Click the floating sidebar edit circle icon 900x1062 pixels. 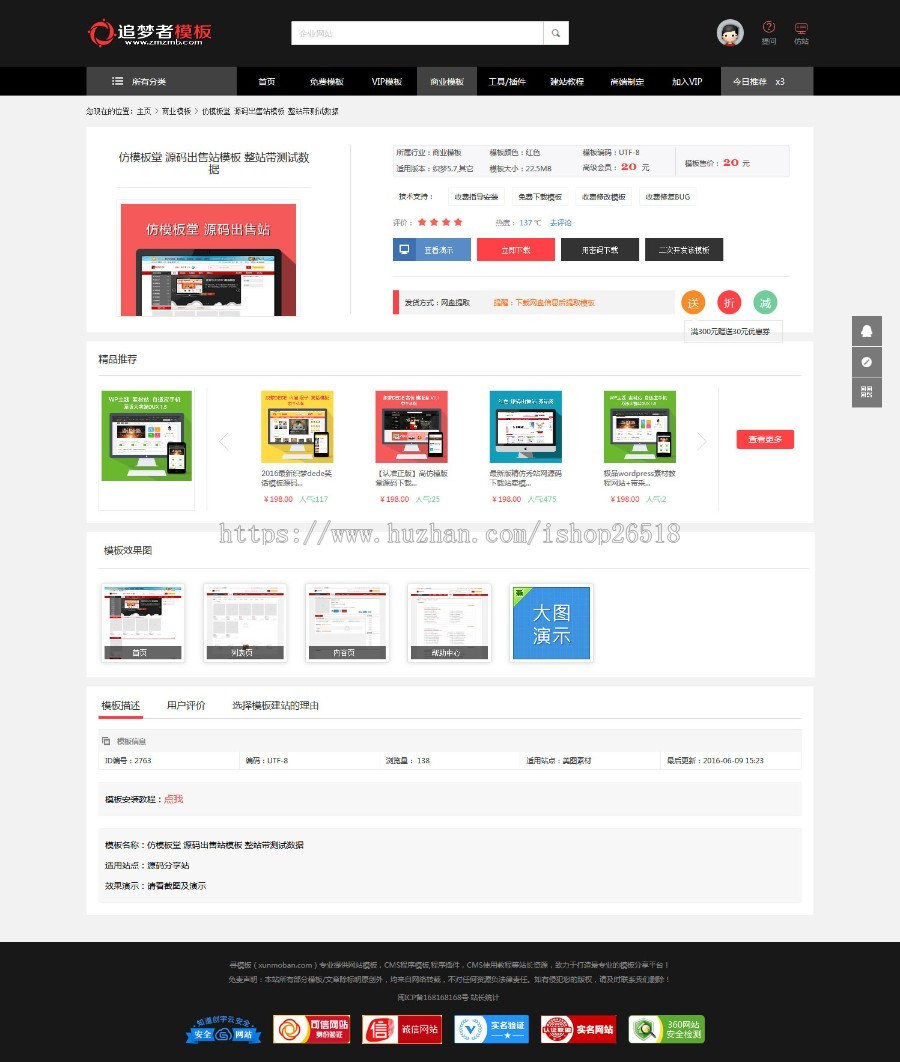(x=867, y=362)
